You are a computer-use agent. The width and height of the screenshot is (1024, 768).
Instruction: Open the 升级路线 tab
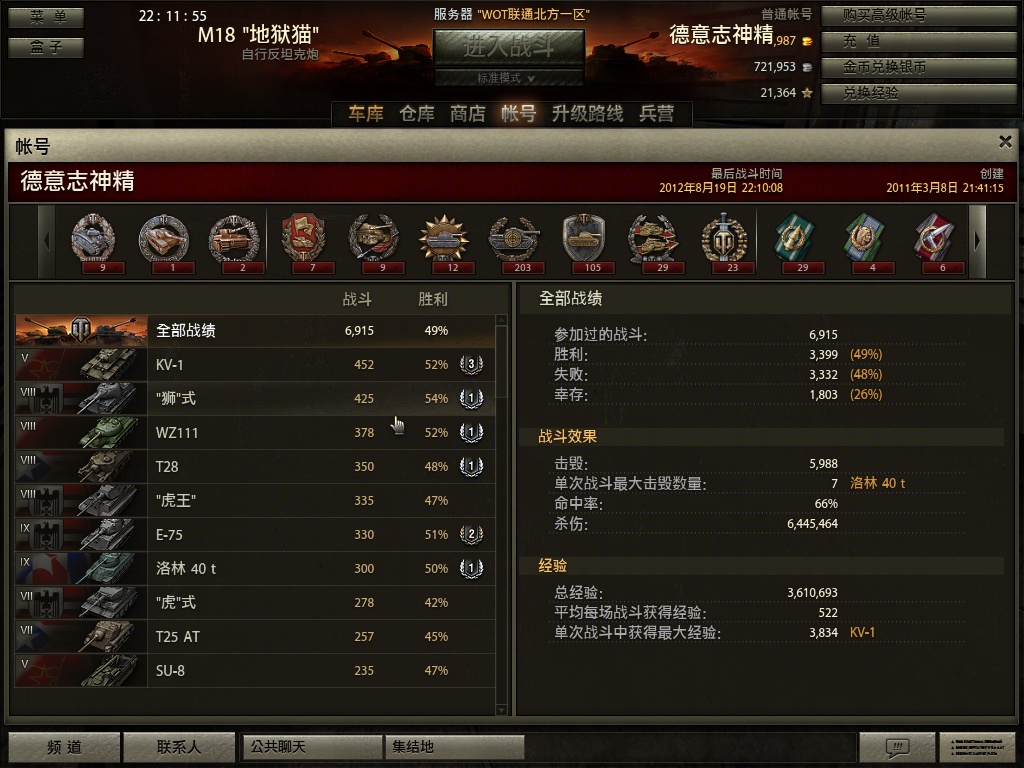click(587, 114)
